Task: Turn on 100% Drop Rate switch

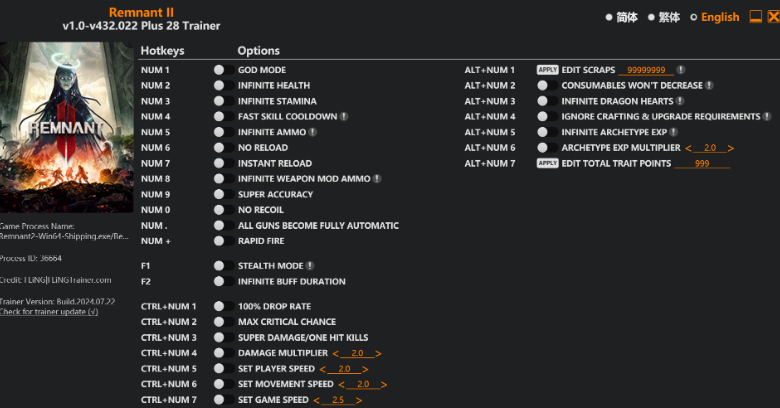Action: tap(223, 306)
